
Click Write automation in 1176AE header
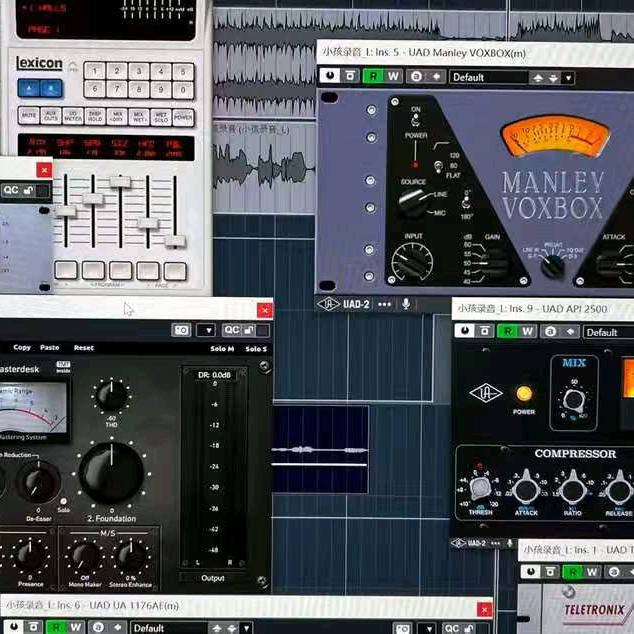point(76,627)
